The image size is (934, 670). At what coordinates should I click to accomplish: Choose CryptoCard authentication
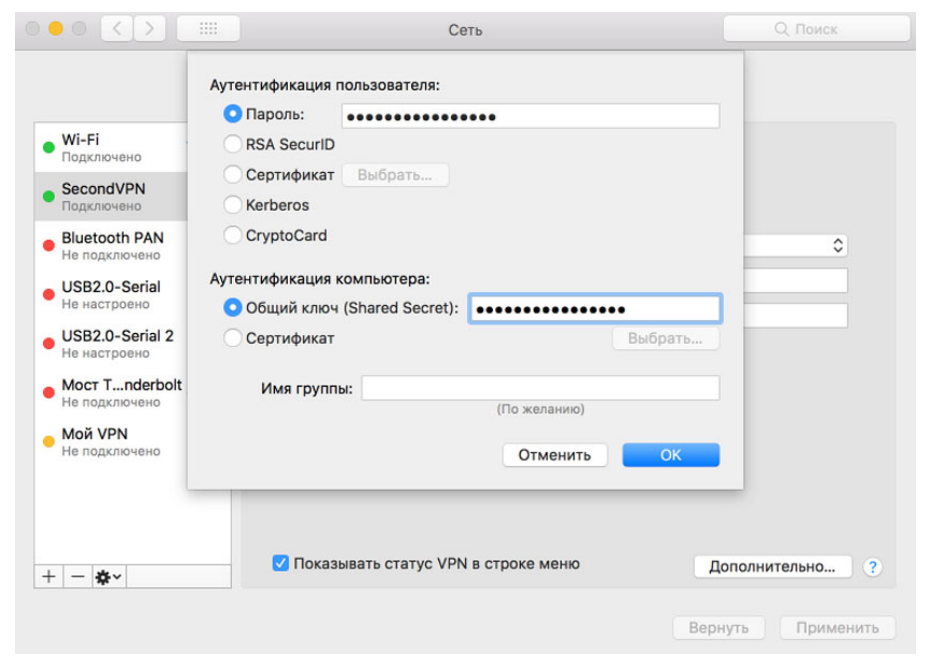pos(232,236)
